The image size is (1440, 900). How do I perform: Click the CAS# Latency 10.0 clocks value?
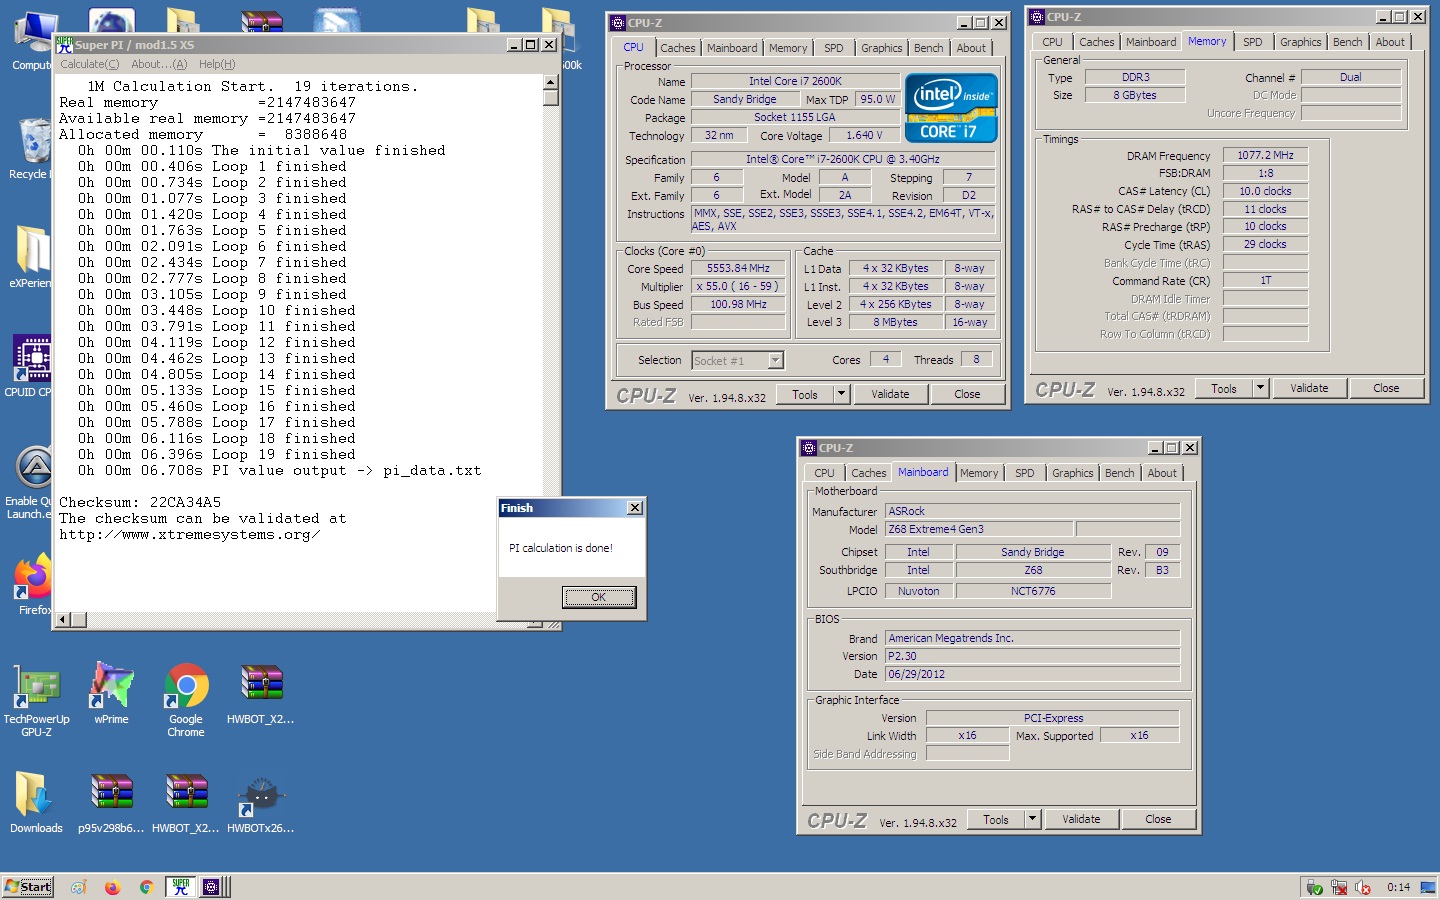[x=1265, y=191]
